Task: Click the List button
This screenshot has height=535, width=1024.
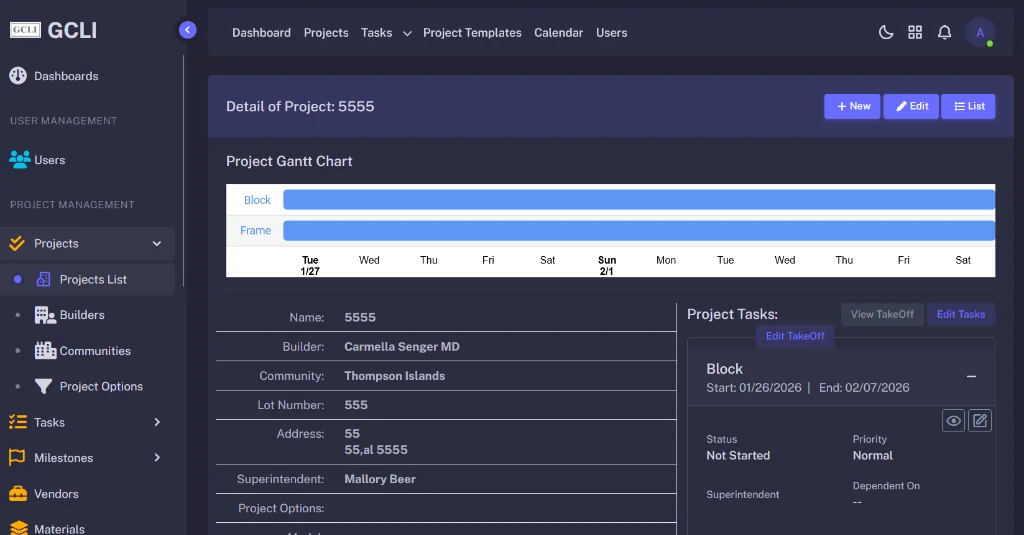Action: tap(968, 106)
